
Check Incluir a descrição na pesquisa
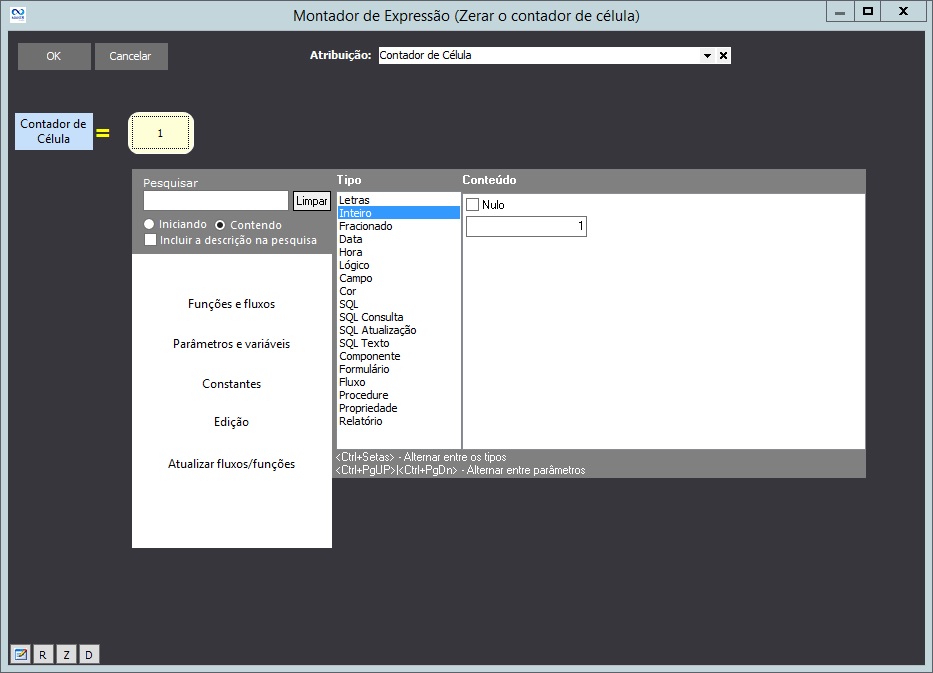click(150, 240)
